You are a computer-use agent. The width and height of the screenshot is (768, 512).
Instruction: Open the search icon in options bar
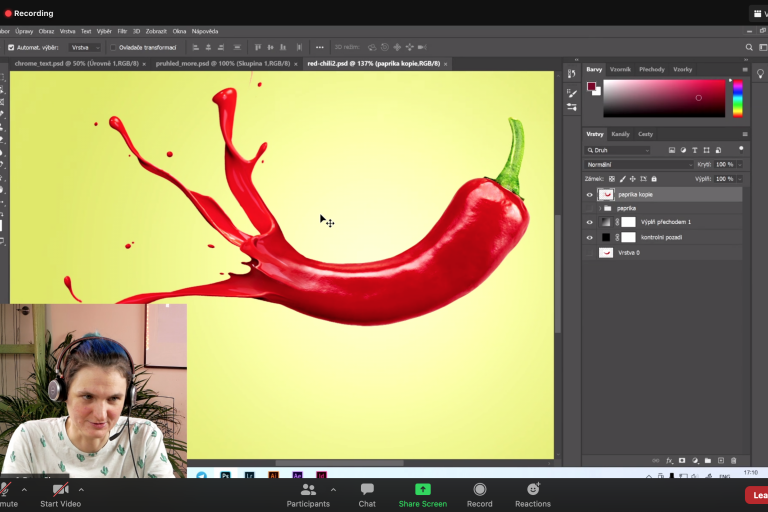click(x=749, y=47)
